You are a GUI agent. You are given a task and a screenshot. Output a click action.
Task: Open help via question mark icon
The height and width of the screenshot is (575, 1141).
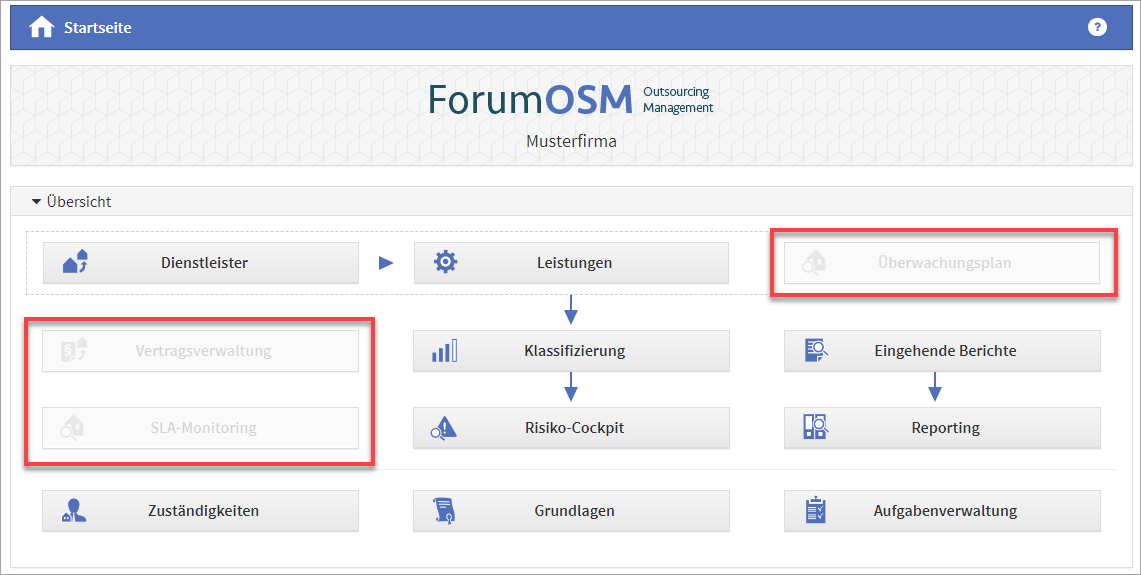coord(1097,27)
